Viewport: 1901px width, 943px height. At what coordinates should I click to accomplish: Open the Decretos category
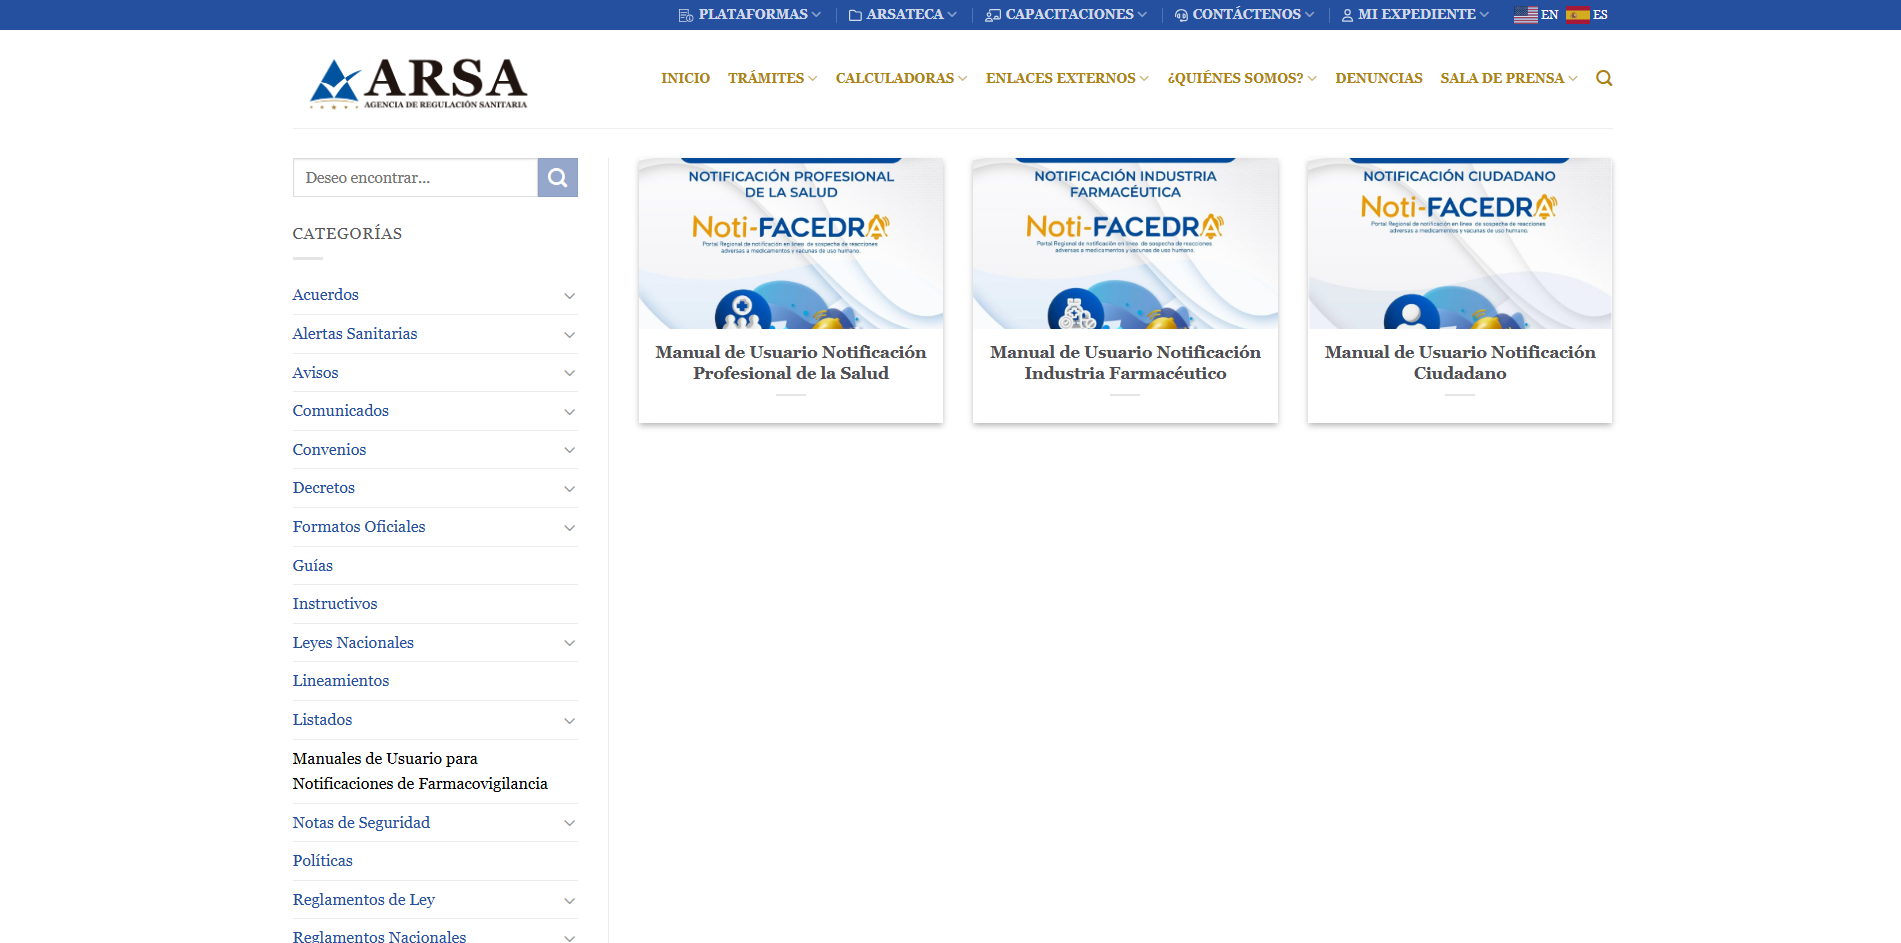tap(323, 488)
